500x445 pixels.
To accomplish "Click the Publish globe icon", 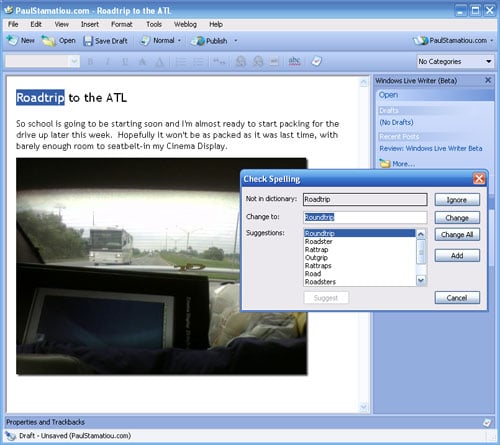I will click(x=198, y=41).
